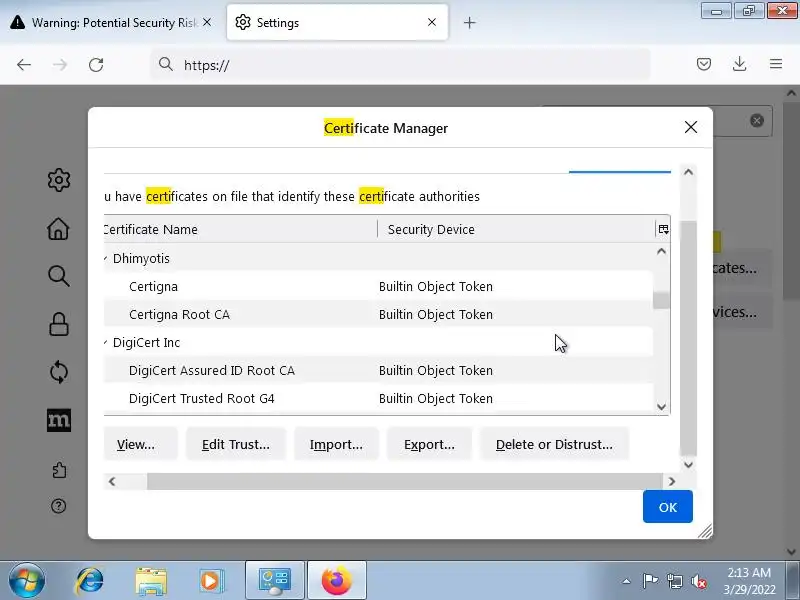Switch to Firefox taskbar button
This screenshot has height=600, width=800.
(337, 581)
